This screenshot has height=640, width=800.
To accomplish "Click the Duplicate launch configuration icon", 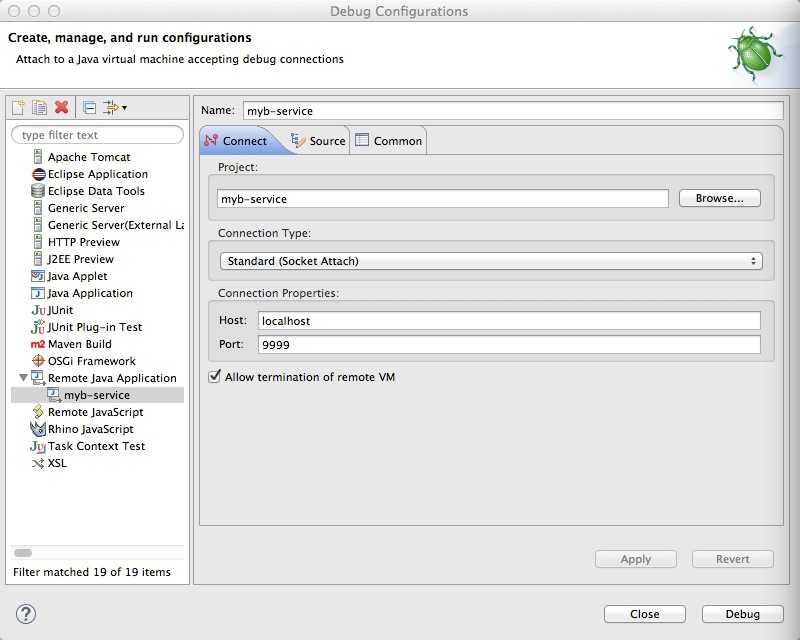I will pos(39,107).
